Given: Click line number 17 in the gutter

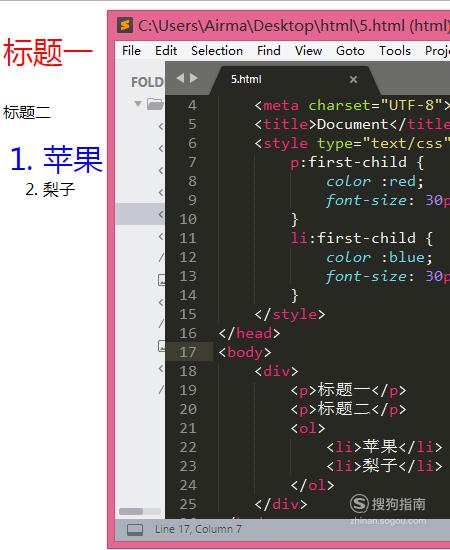Looking at the screenshot, I should (x=188, y=352).
